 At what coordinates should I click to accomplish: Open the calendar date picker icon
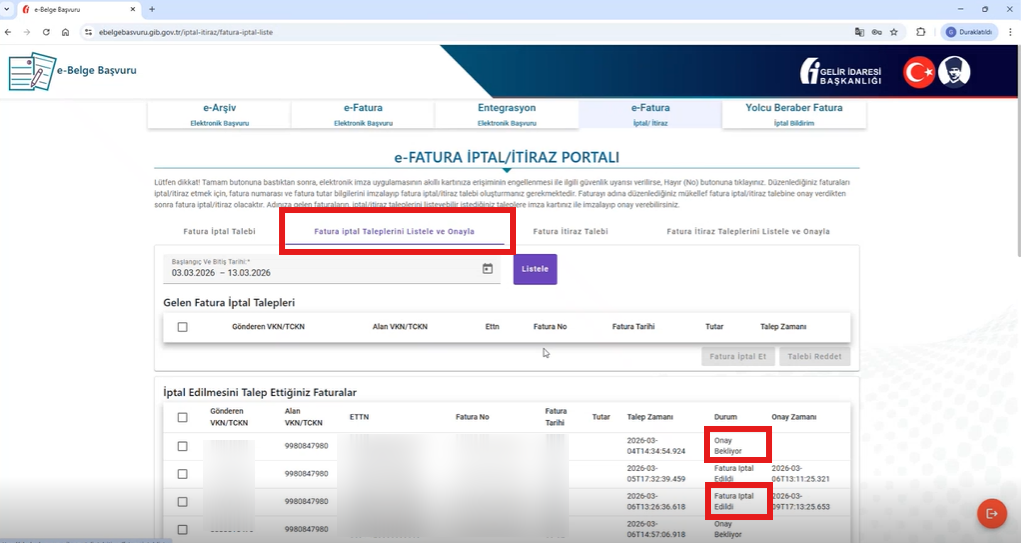tap(487, 268)
